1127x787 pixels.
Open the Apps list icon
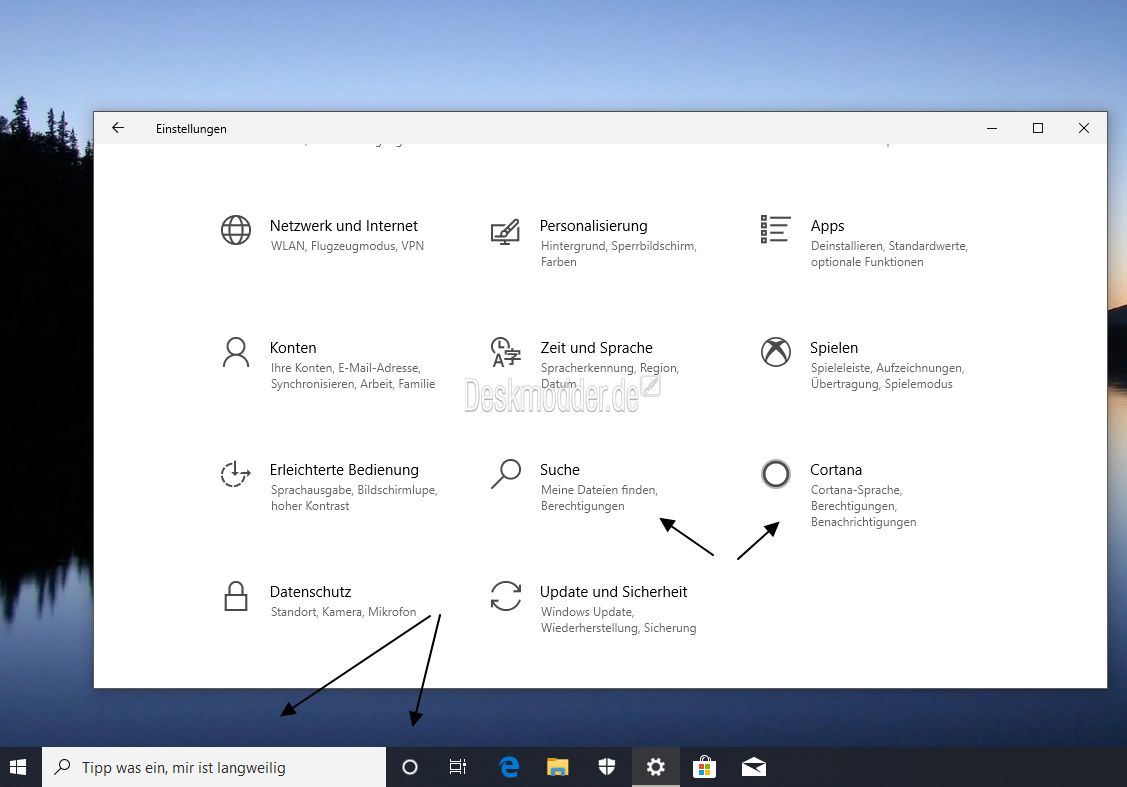776,229
